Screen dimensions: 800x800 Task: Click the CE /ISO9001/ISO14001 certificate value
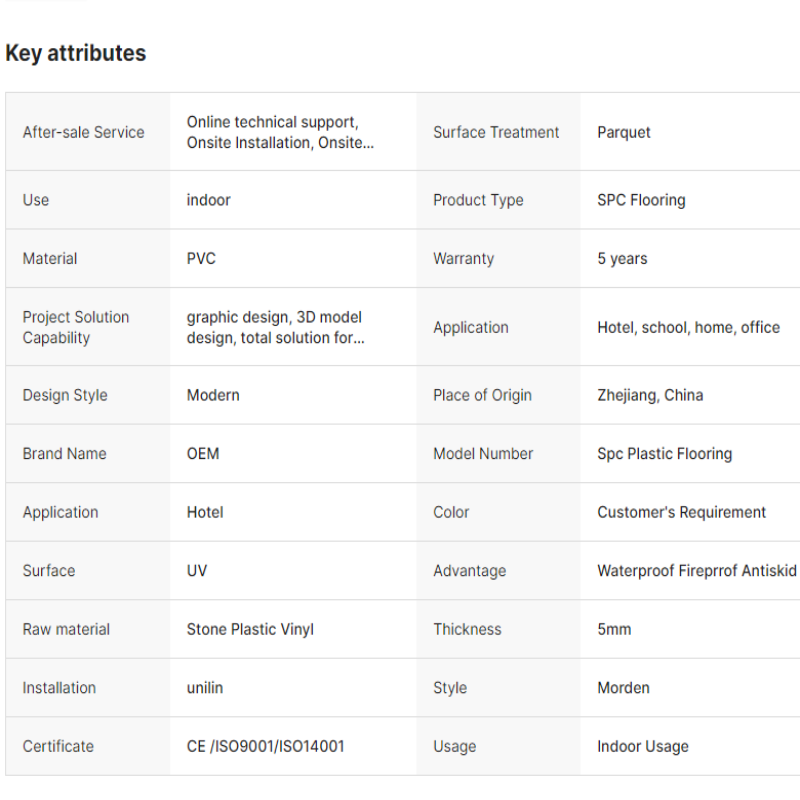coord(265,746)
